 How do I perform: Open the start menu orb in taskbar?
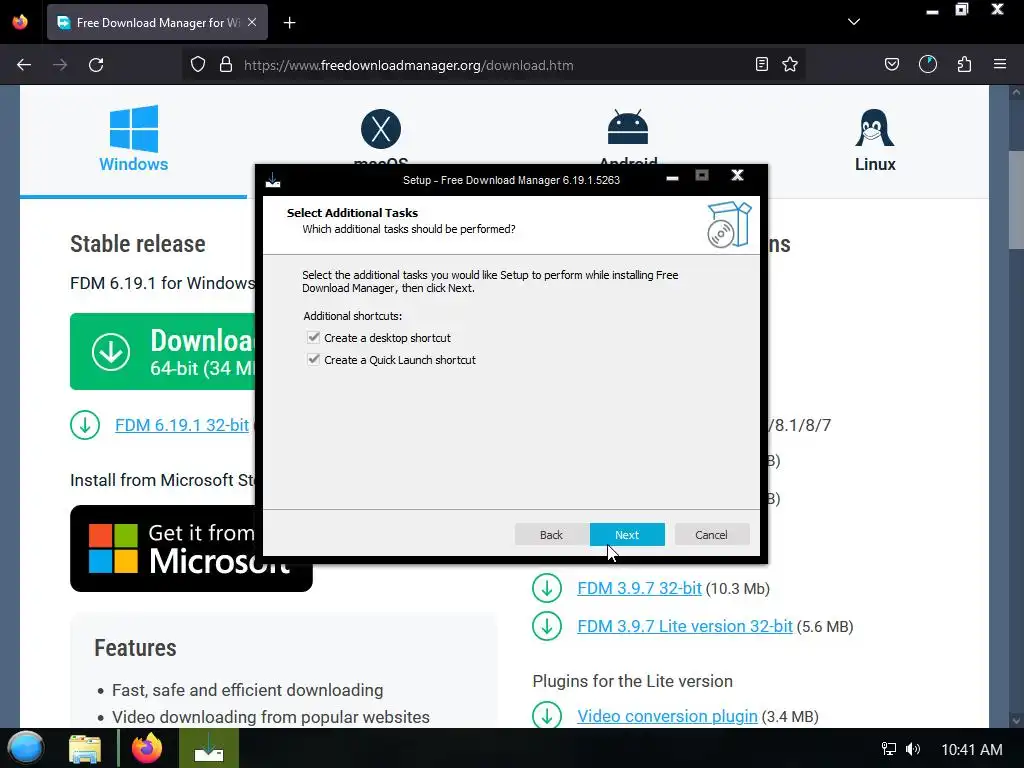pos(25,748)
